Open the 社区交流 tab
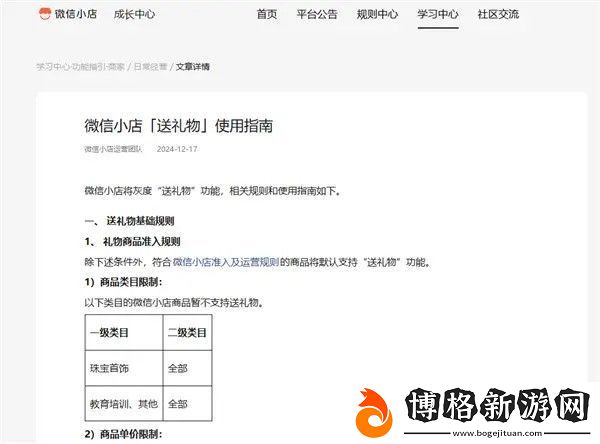 tap(498, 15)
